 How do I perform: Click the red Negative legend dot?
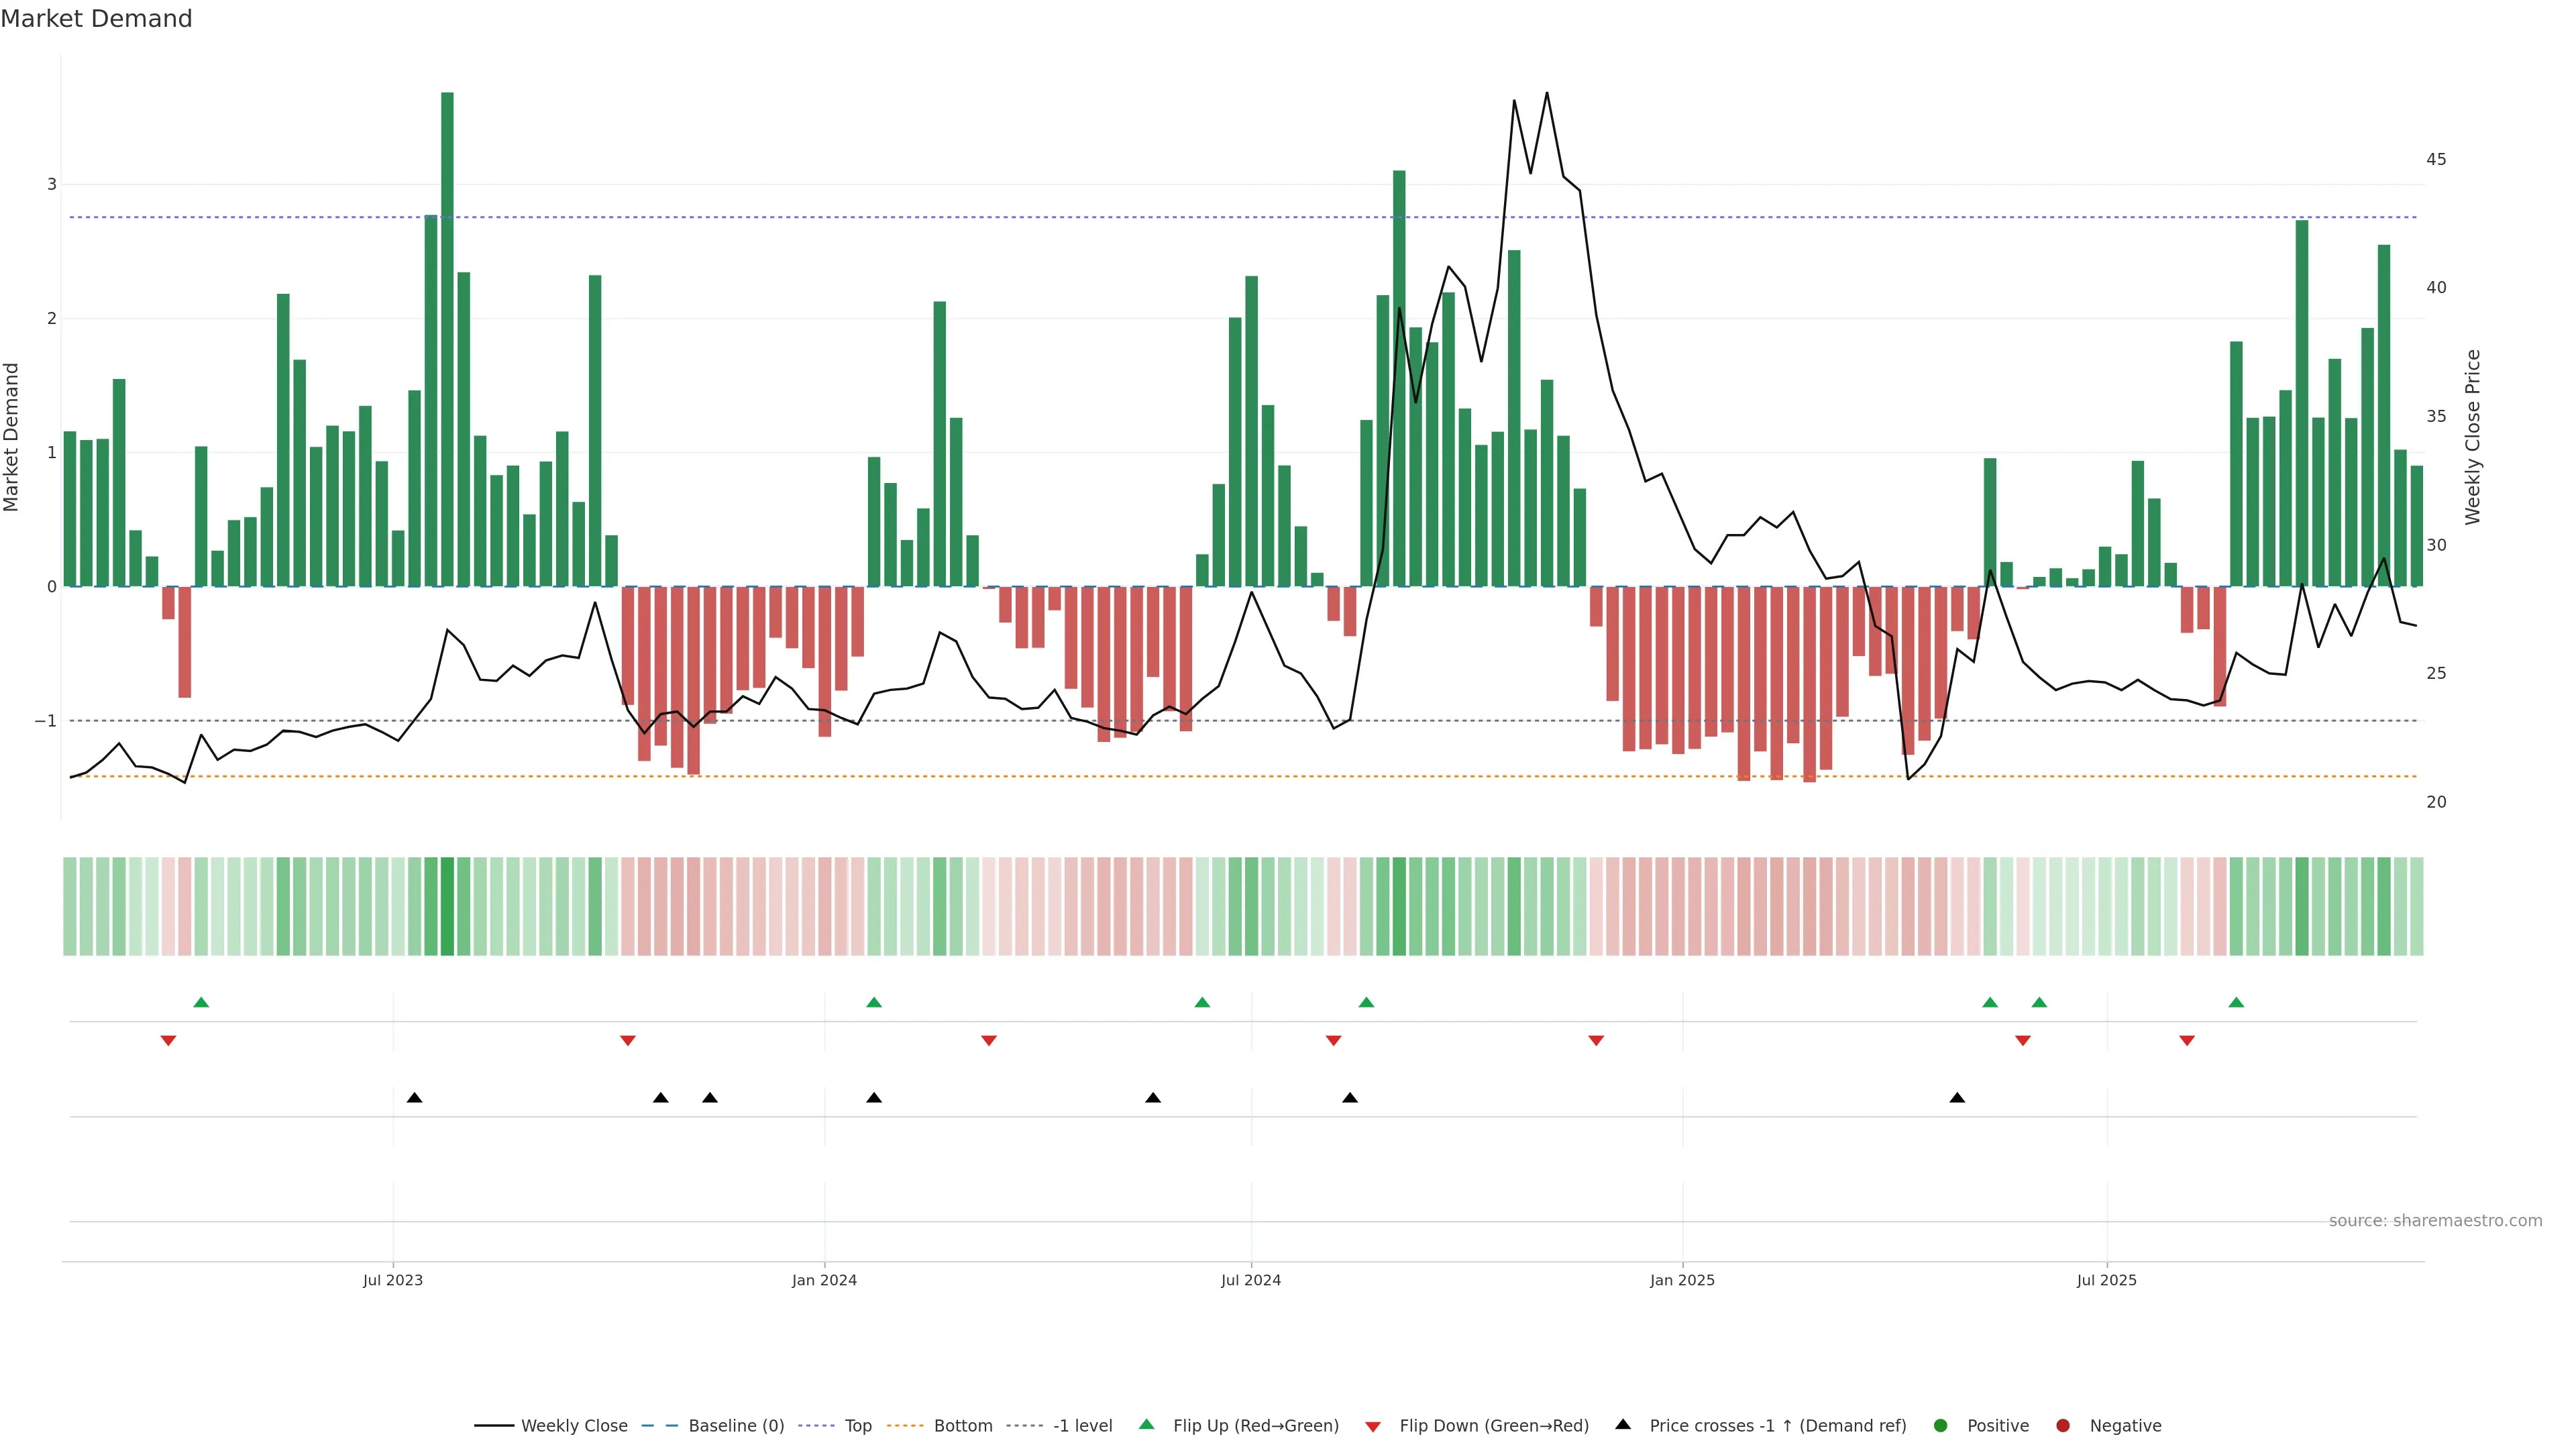(2063, 1426)
